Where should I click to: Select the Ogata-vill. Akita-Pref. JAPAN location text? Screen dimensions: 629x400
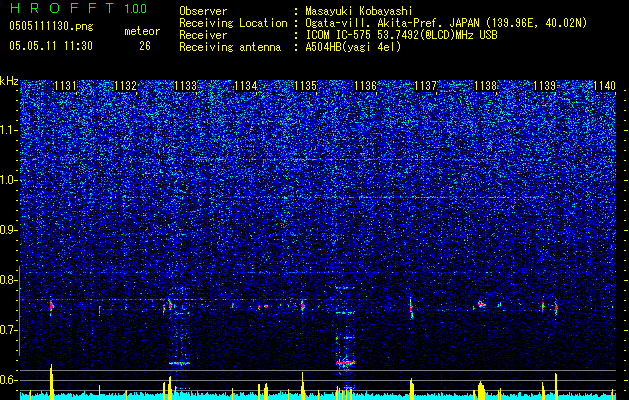coord(447,23)
